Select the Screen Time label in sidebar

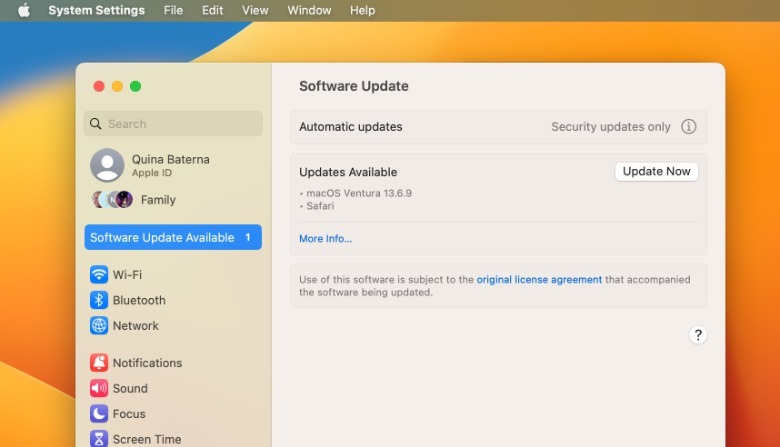pos(147,439)
